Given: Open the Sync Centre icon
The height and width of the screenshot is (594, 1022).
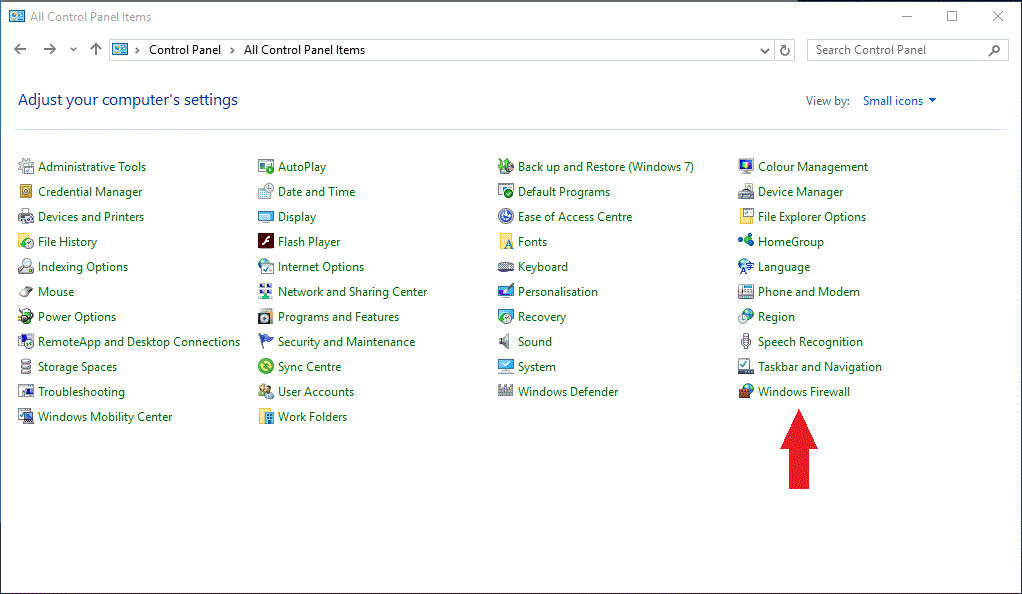Looking at the screenshot, I should 266,367.
